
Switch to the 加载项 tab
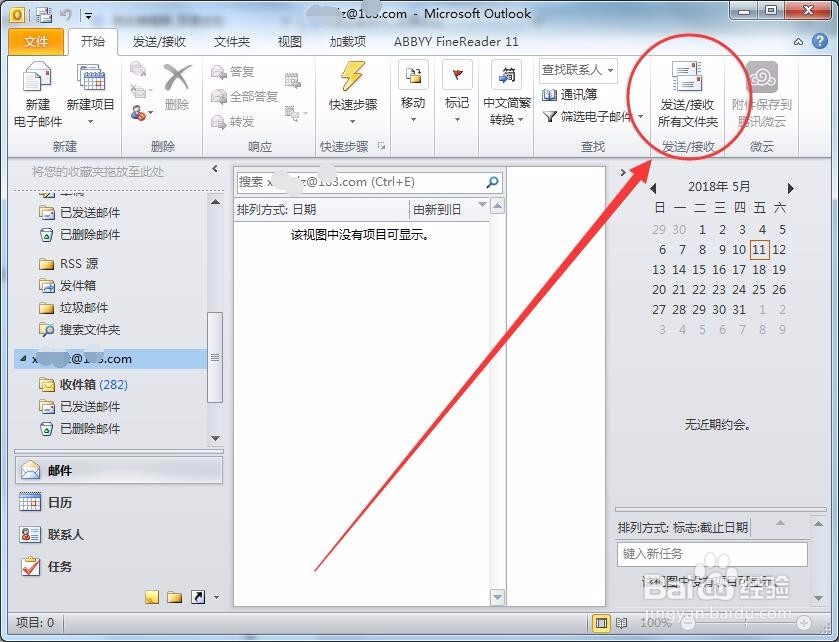click(x=348, y=42)
